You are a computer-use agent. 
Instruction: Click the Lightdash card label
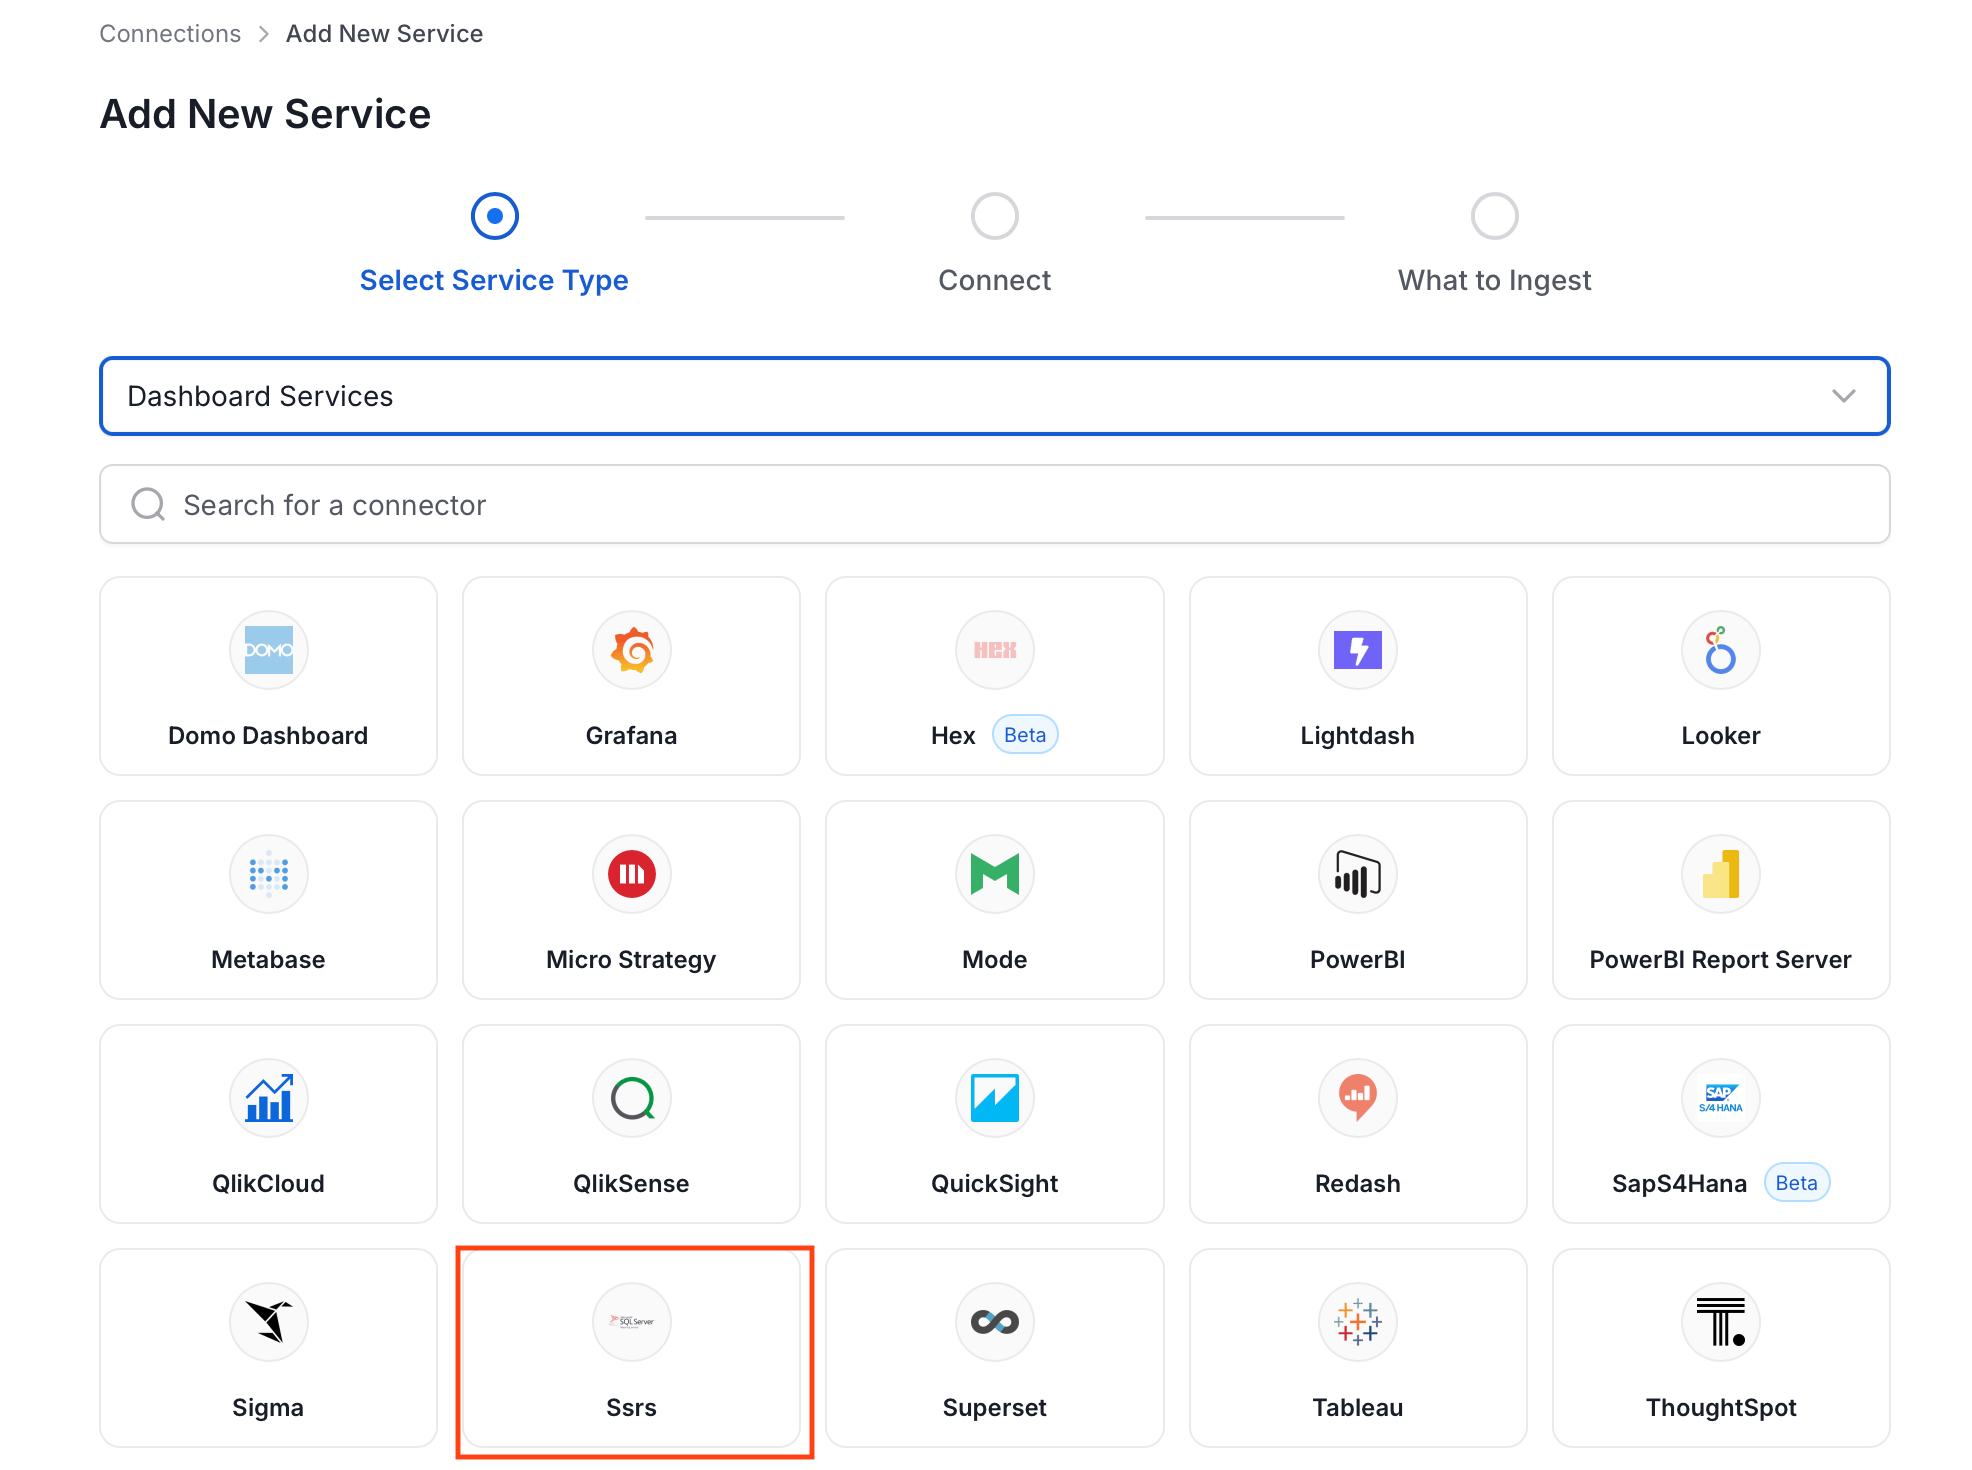tap(1358, 736)
